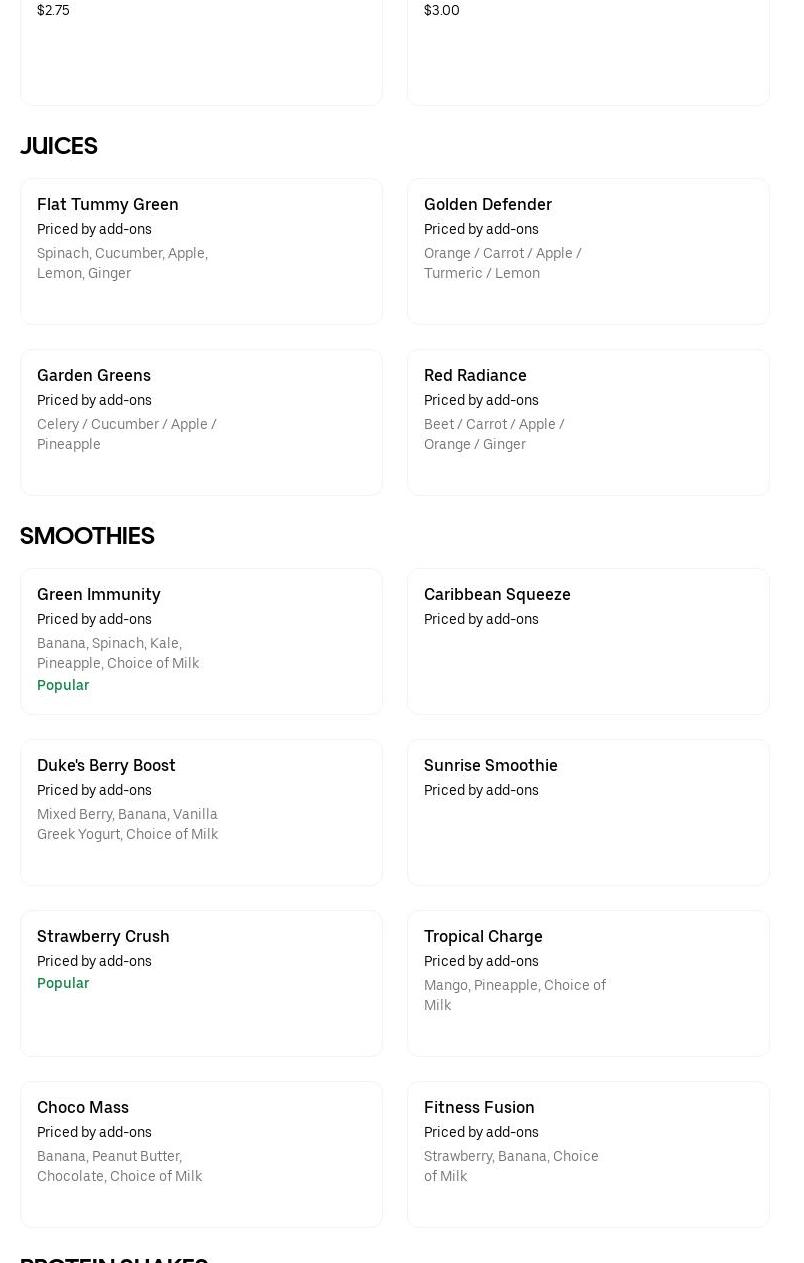Image resolution: width=804 pixels, height=1263 pixels.
Task: Select the Strawberry Crush smoothie
Action: click(x=201, y=982)
